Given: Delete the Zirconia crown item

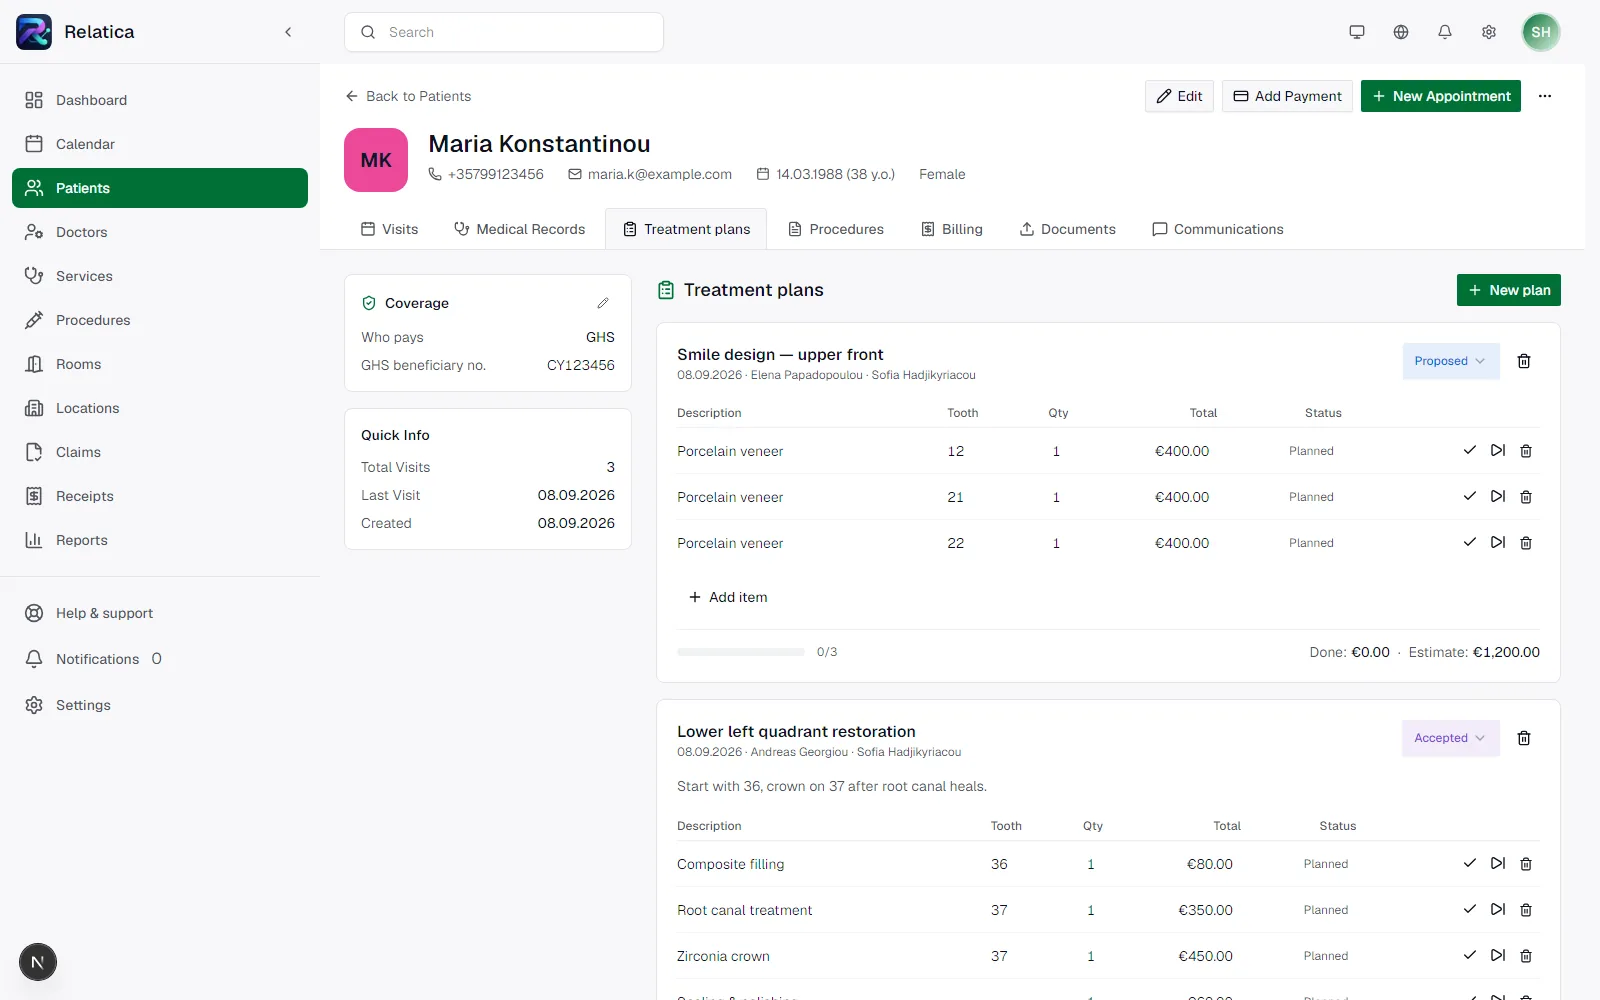Looking at the screenshot, I should coord(1526,956).
